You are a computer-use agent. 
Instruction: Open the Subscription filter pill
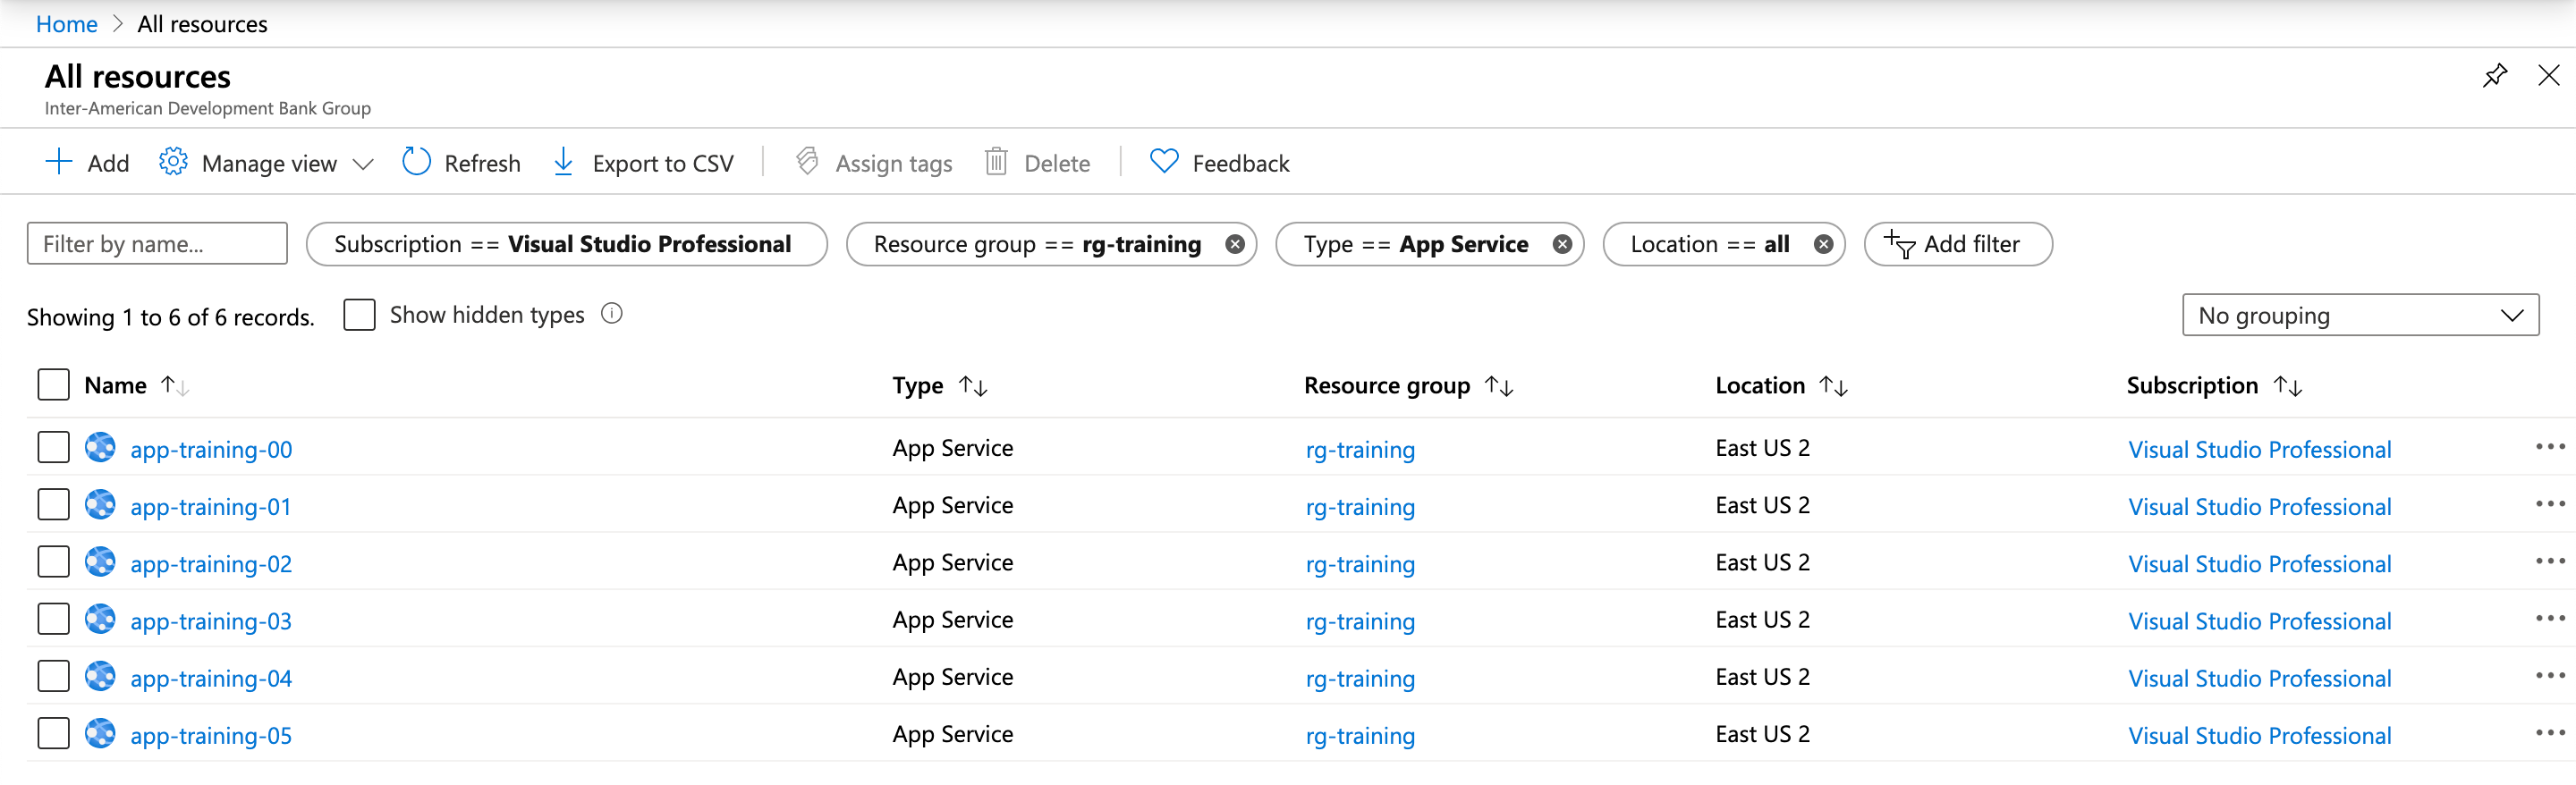click(566, 244)
